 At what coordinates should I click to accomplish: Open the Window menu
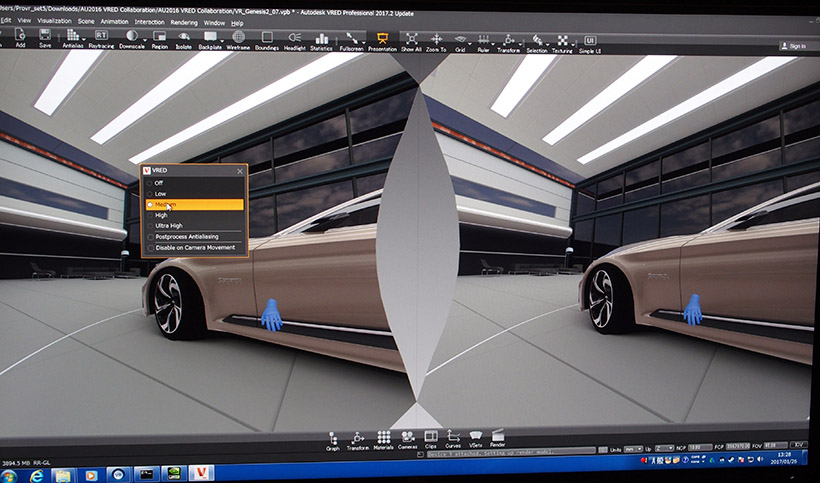tap(214, 23)
